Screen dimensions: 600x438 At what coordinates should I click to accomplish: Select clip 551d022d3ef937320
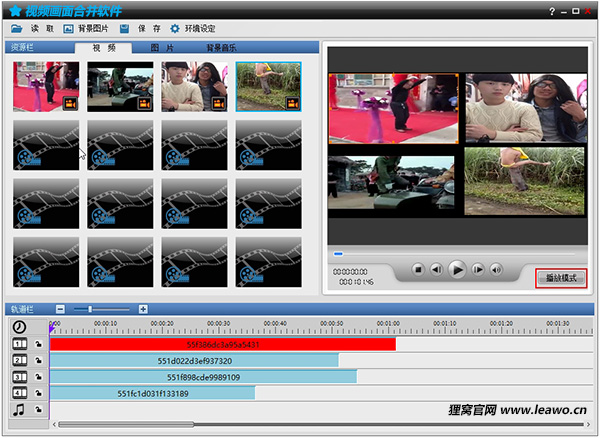pyautogui.click(x=194, y=361)
